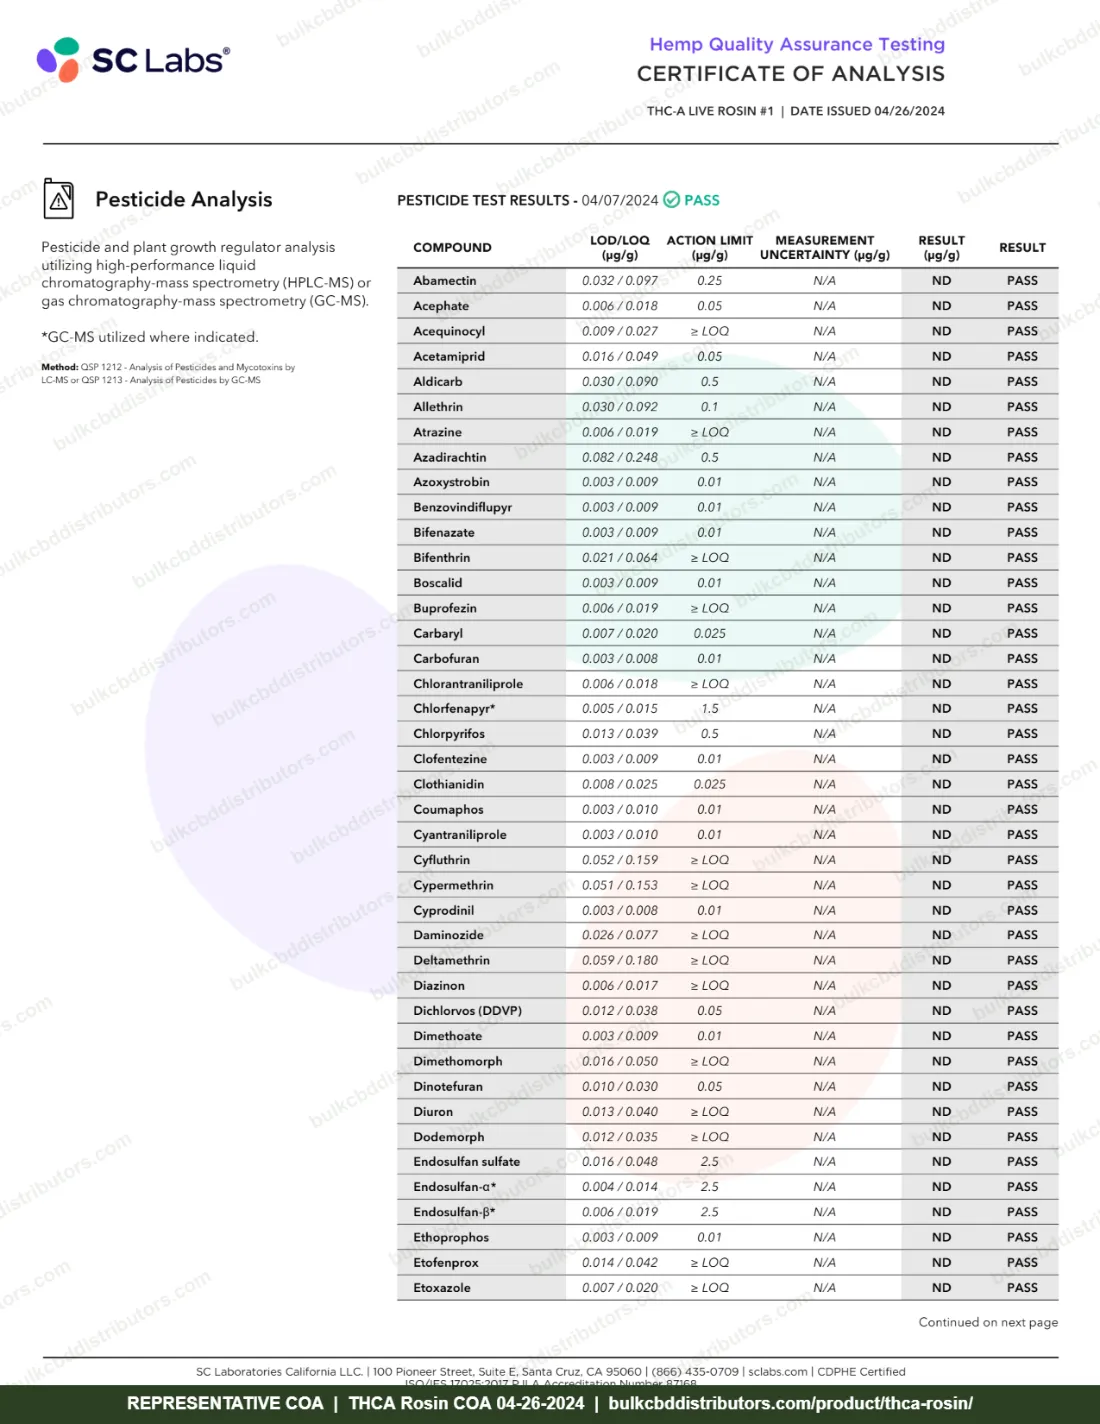Click the Dichlorvos (DDVP) row label

467,1011
